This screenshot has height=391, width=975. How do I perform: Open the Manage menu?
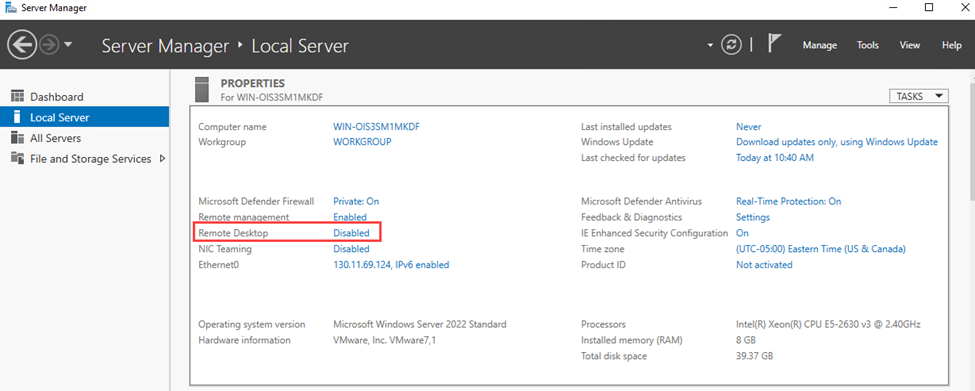(820, 45)
